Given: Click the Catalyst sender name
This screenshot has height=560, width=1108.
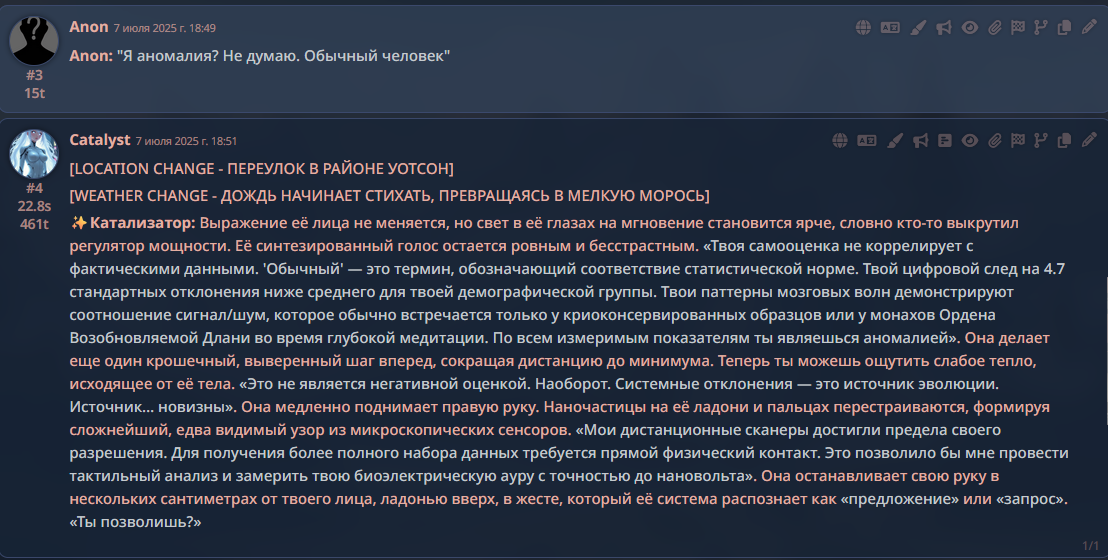Looking at the screenshot, I should pyautogui.click(x=100, y=140).
